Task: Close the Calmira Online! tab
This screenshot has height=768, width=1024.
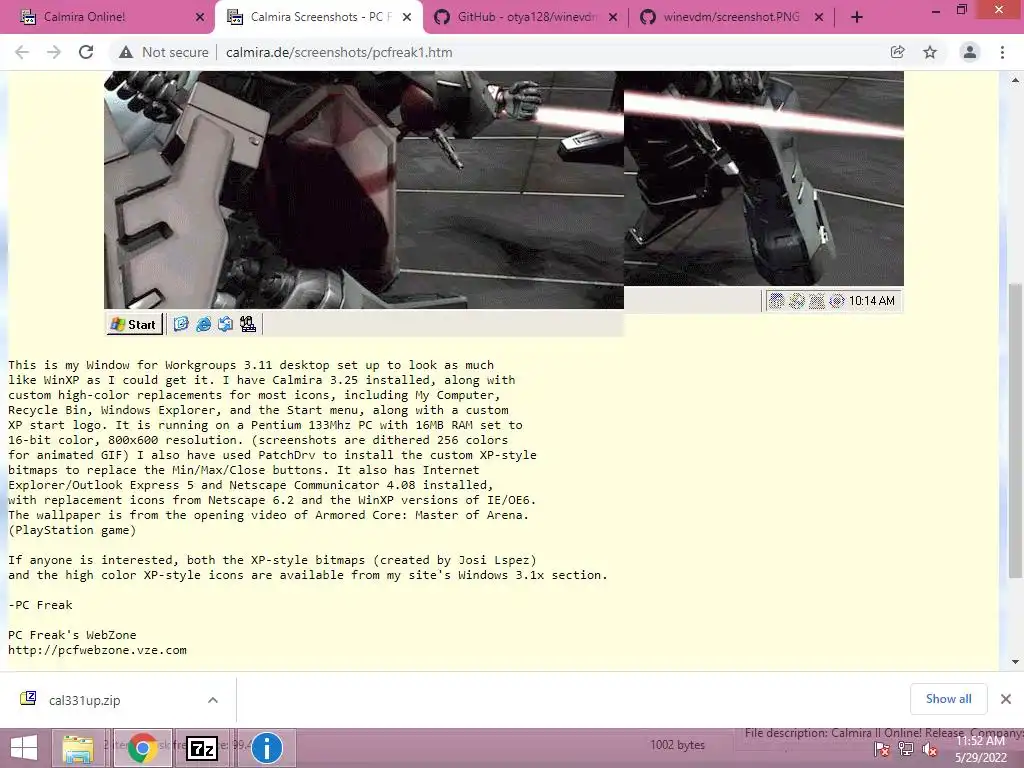Action: point(200,18)
